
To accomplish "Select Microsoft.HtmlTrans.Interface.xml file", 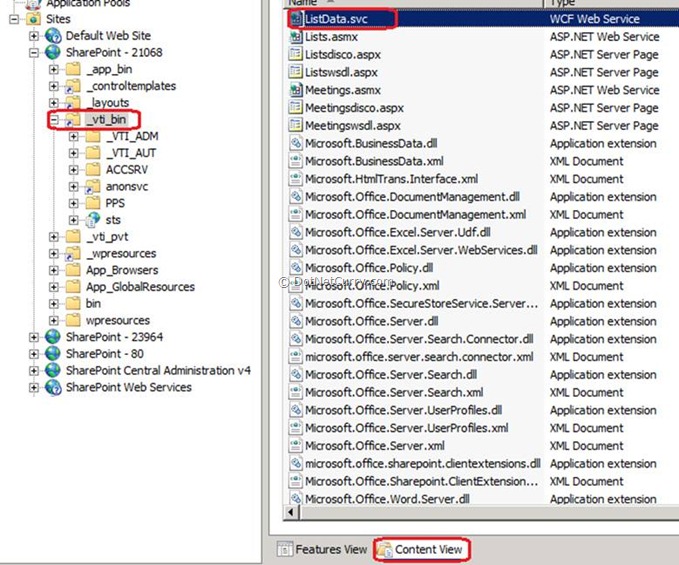I will coord(391,179).
